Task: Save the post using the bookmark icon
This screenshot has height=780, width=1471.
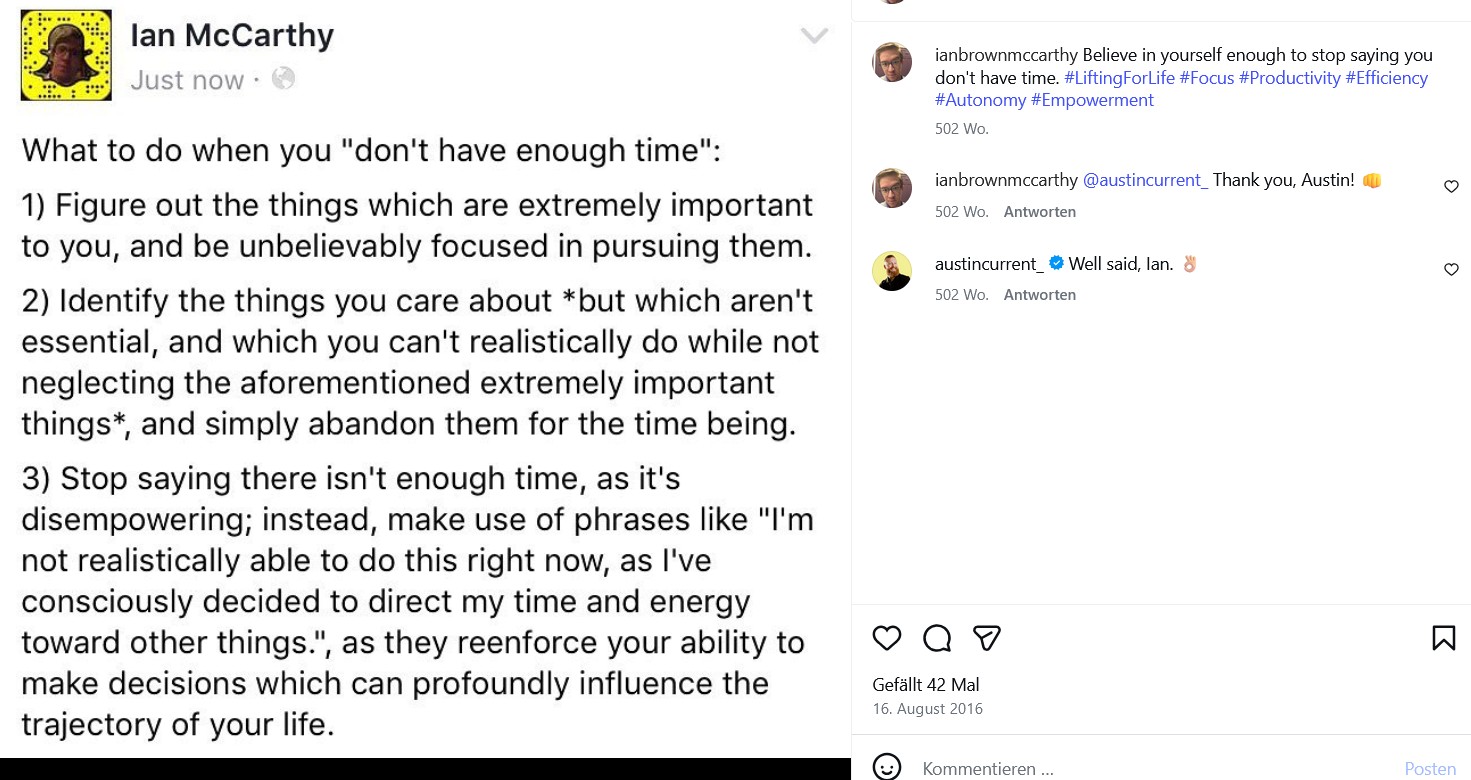Action: pos(1442,636)
